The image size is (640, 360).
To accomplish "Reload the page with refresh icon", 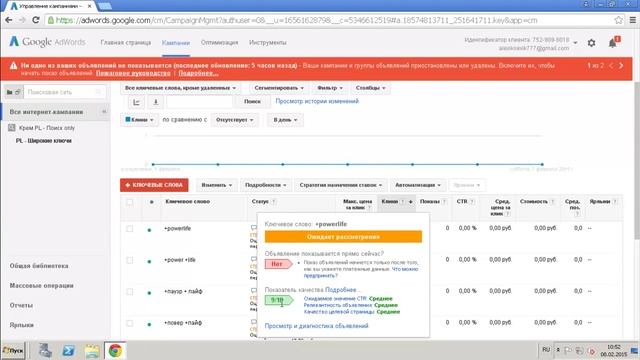I will click(36, 20).
